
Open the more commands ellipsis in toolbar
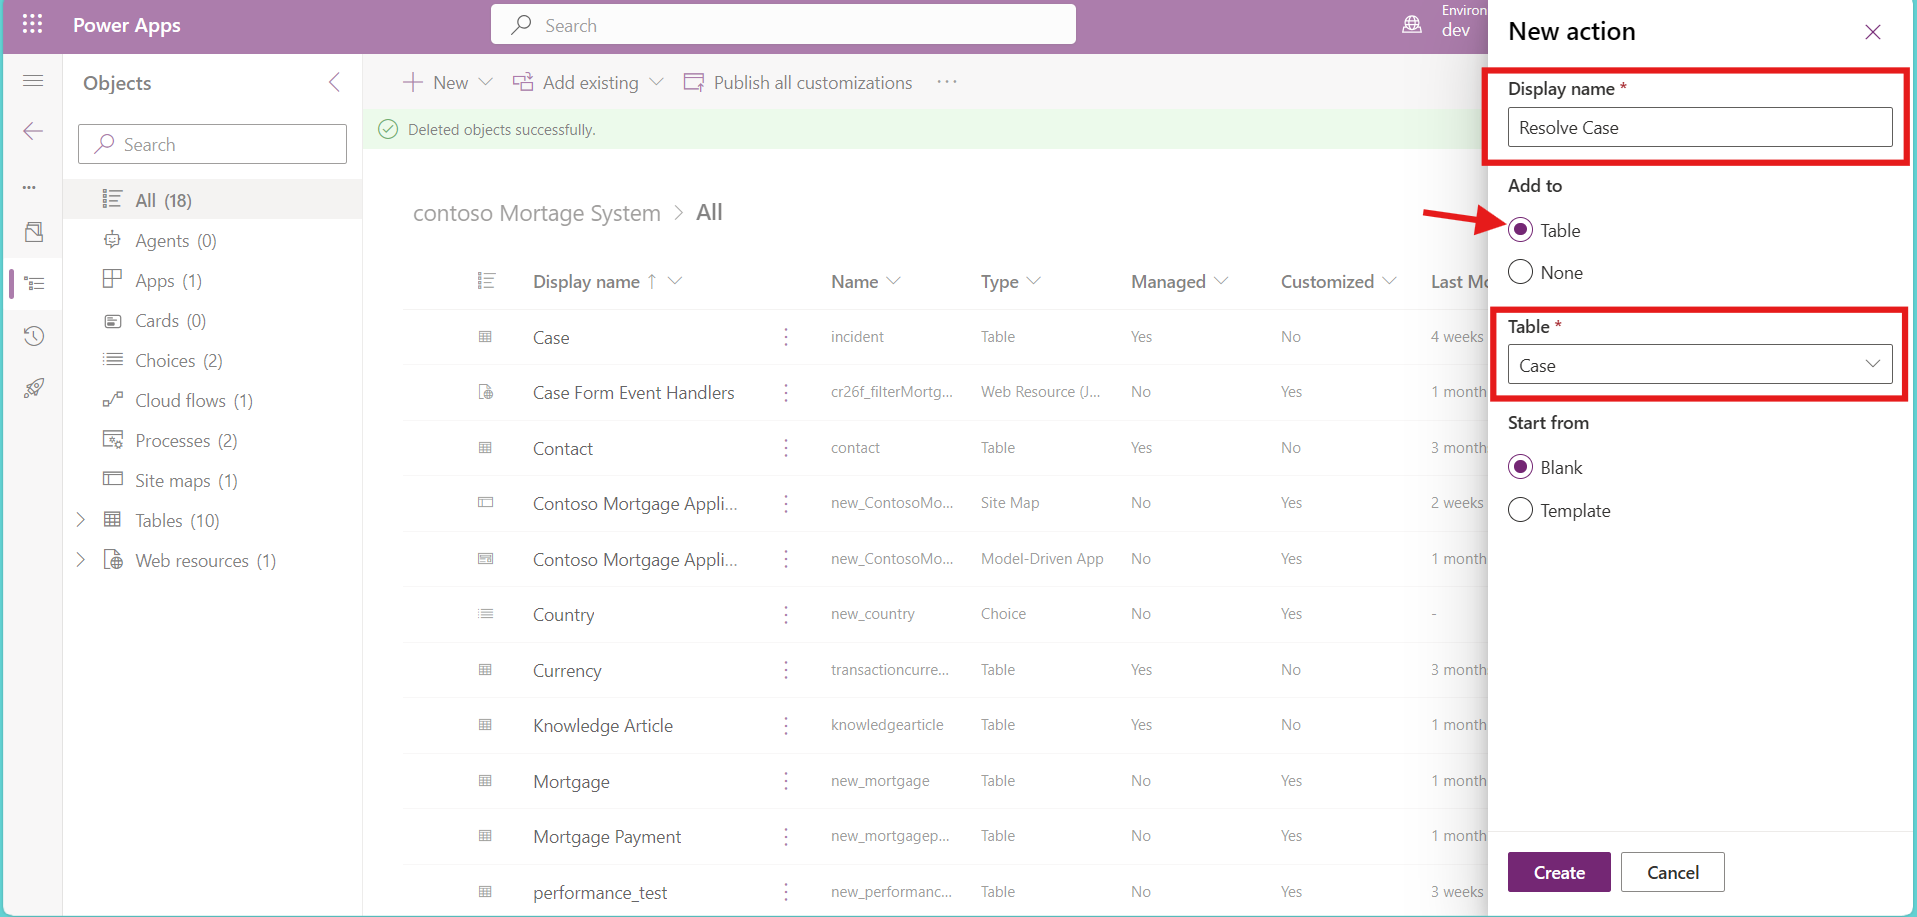tap(946, 82)
